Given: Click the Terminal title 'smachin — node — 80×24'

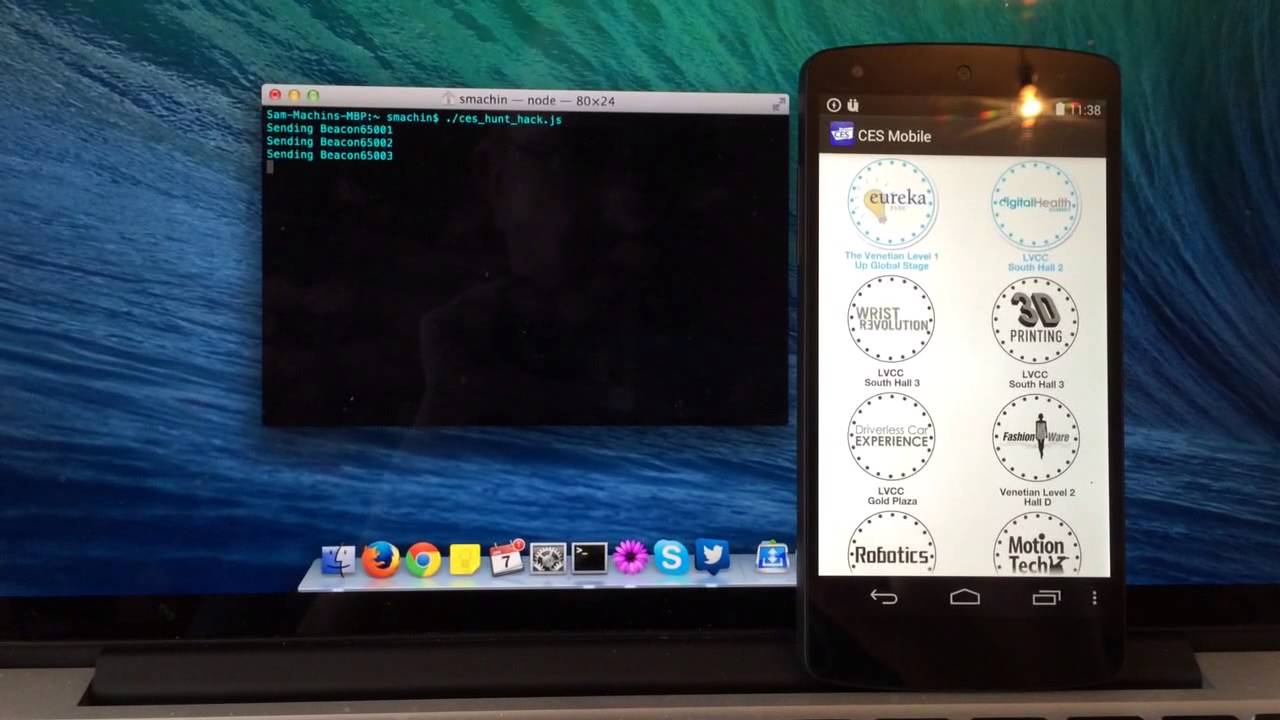Looking at the screenshot, I should point(537,101).
